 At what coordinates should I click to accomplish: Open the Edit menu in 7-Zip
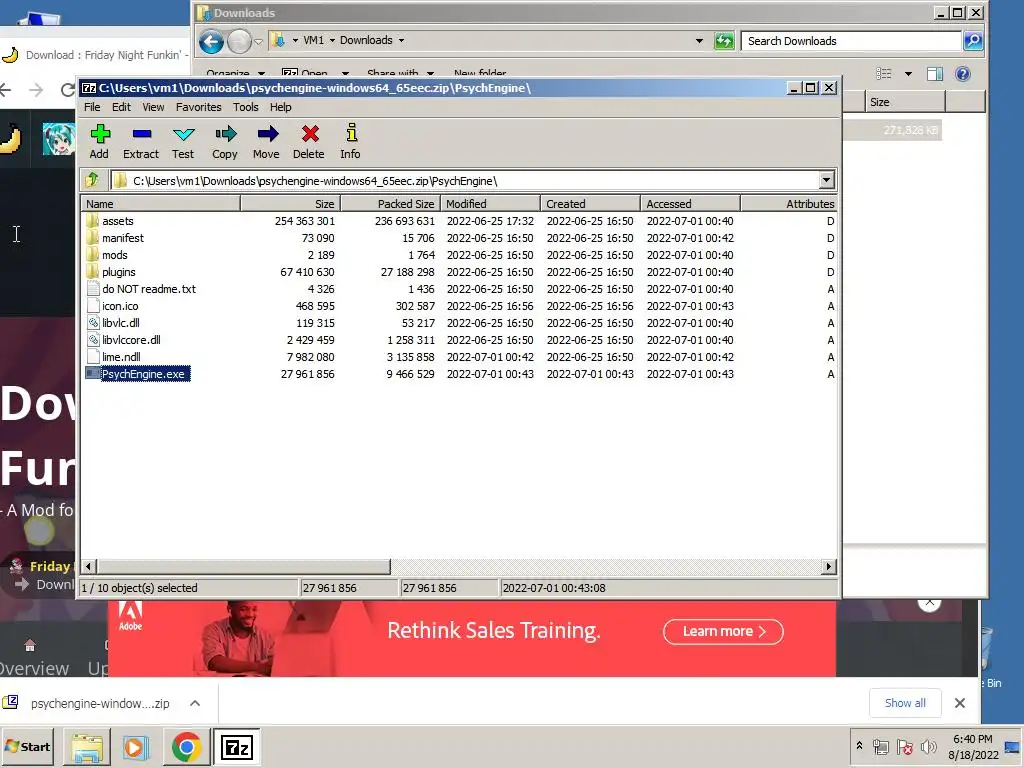pos(121,107)
